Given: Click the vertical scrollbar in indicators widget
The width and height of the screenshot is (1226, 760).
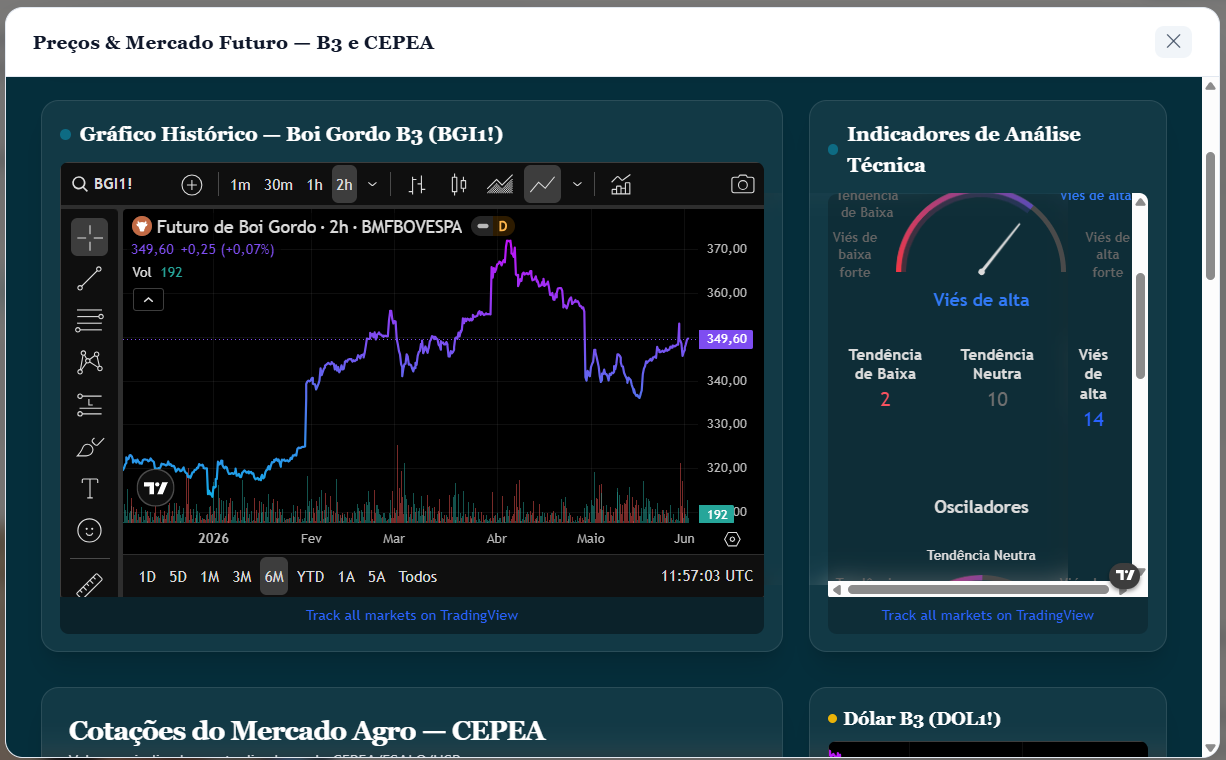Looking at the screenshot, I should tap(1140, 326).
